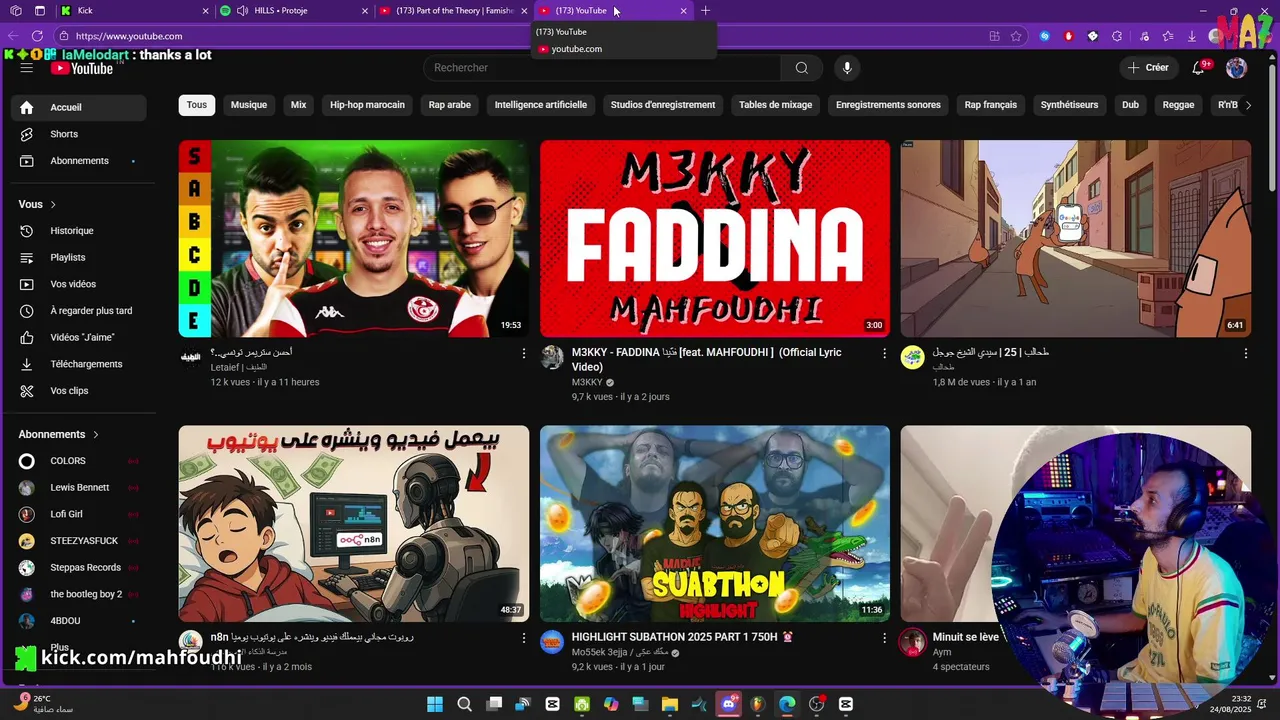Viewport: 1280px width, 720px height.
Task: Open the account avatar menu
Action: (1237, 68)
